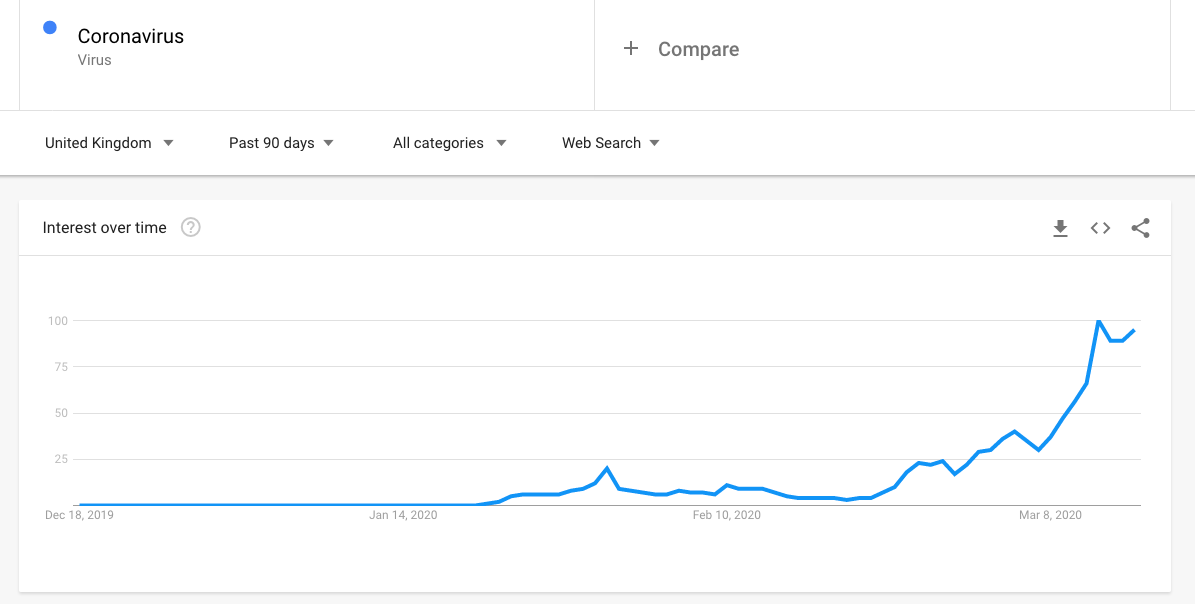1195x604 pixels.
Task: Select the Coronavirus search term
Action: pos(130,36)
